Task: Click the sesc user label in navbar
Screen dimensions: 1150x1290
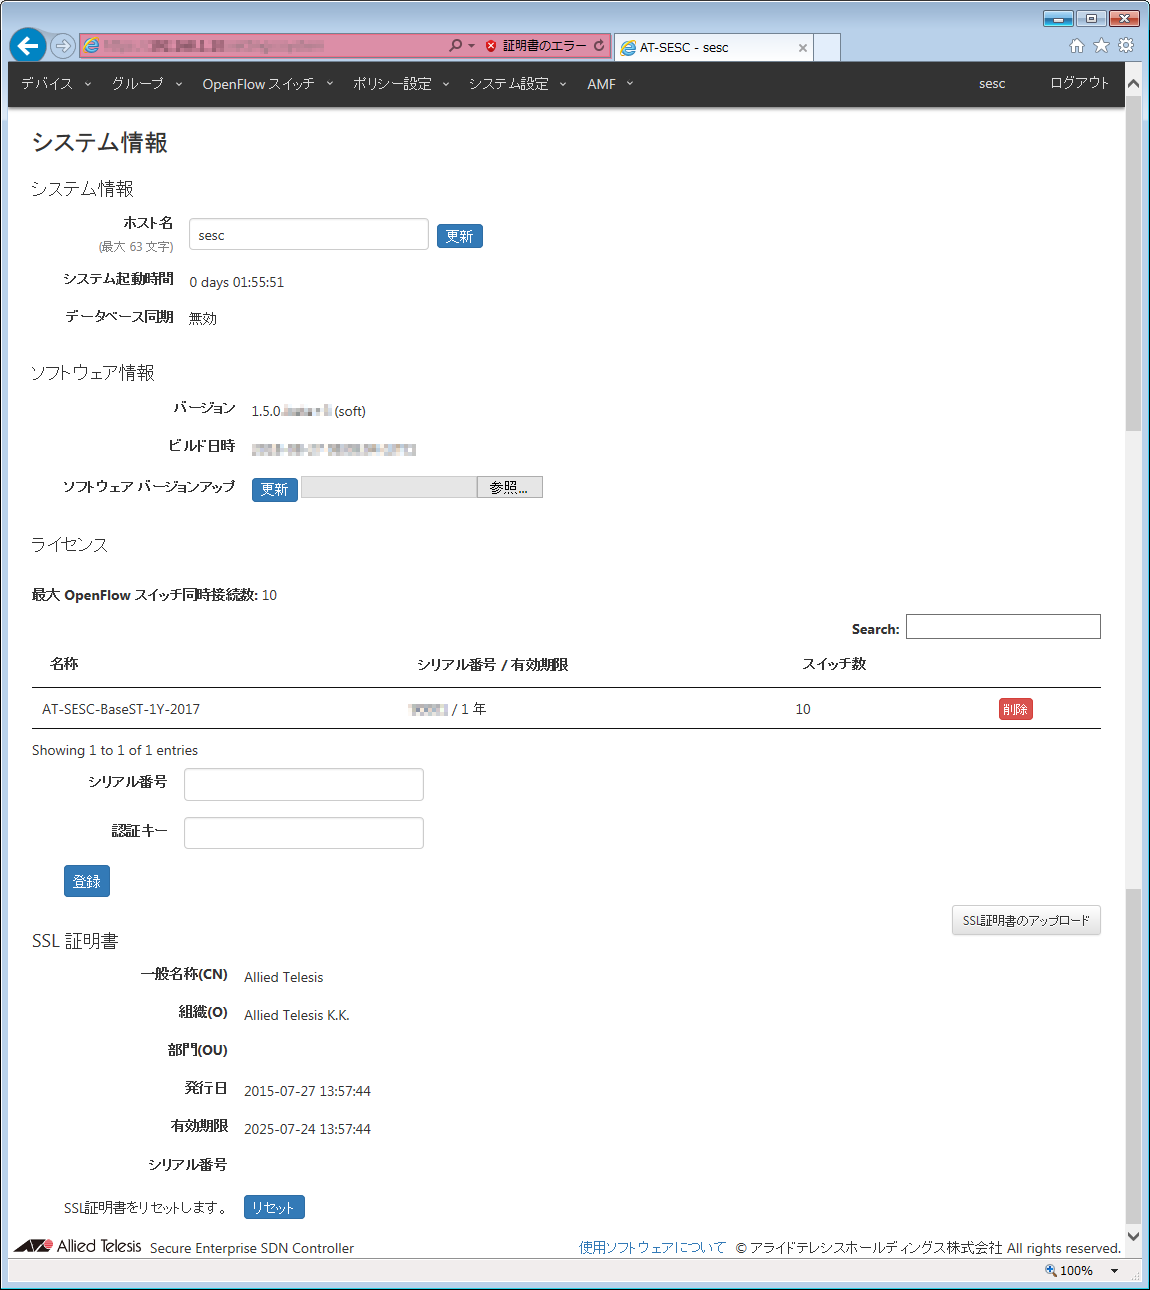Action: click(x=992, y=84)
